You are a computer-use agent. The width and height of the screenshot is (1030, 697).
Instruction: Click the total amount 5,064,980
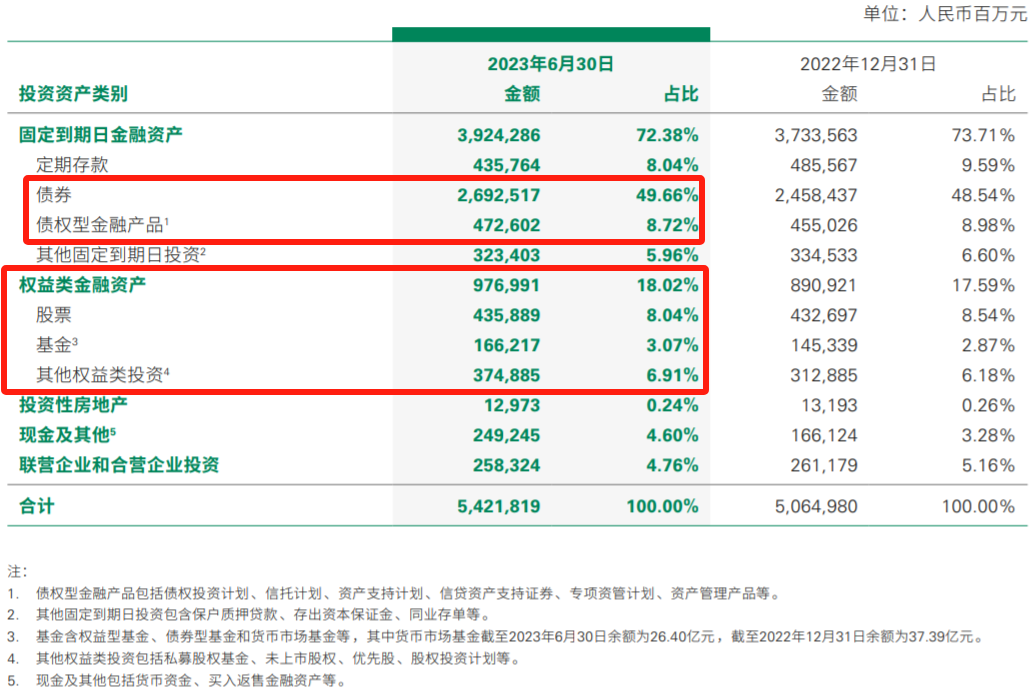(816, 506)
